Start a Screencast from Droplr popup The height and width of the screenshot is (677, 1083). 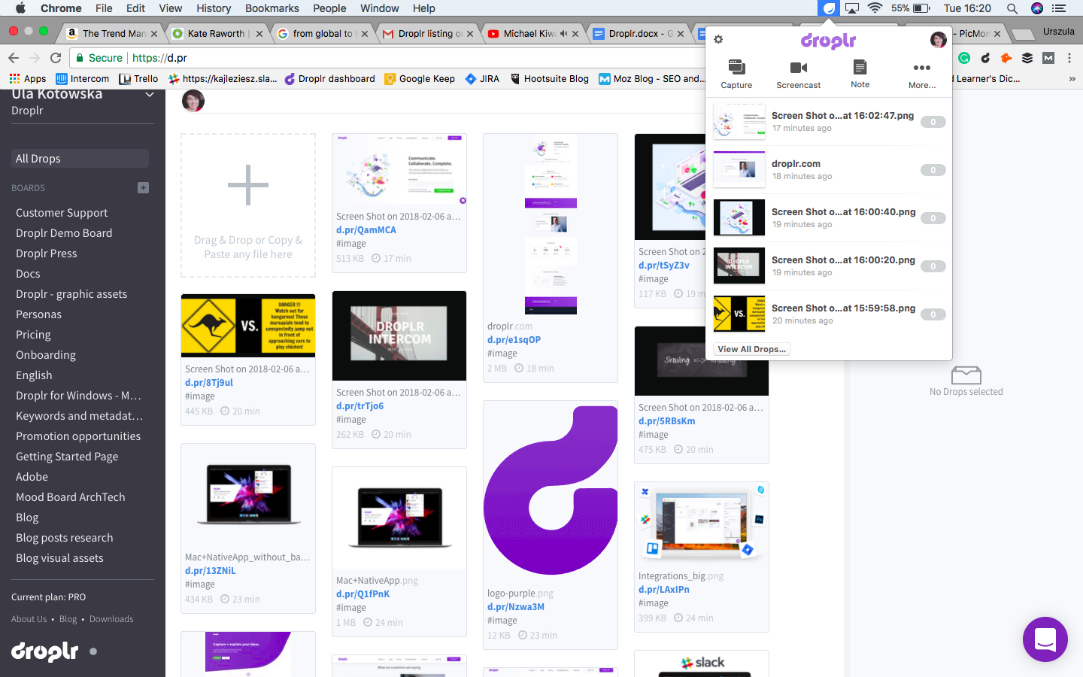tap(798, 74)
